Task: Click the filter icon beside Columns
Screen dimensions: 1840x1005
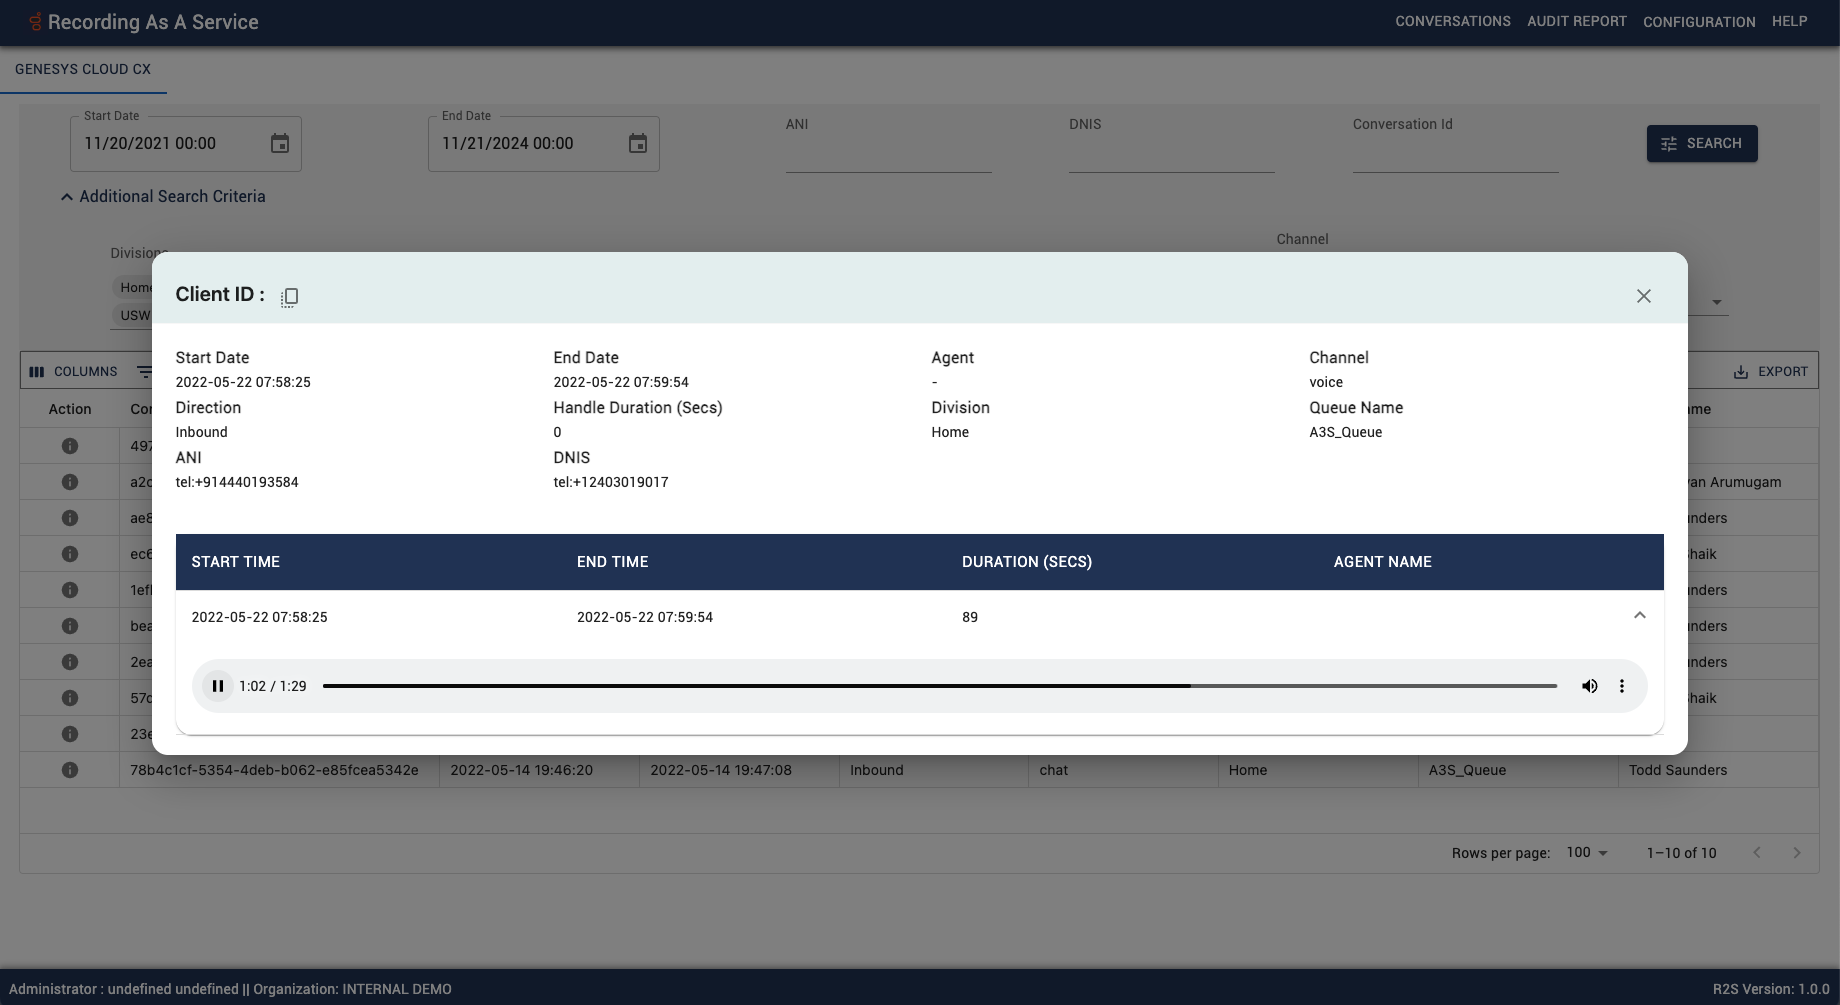Action: [x=144, y=371]
